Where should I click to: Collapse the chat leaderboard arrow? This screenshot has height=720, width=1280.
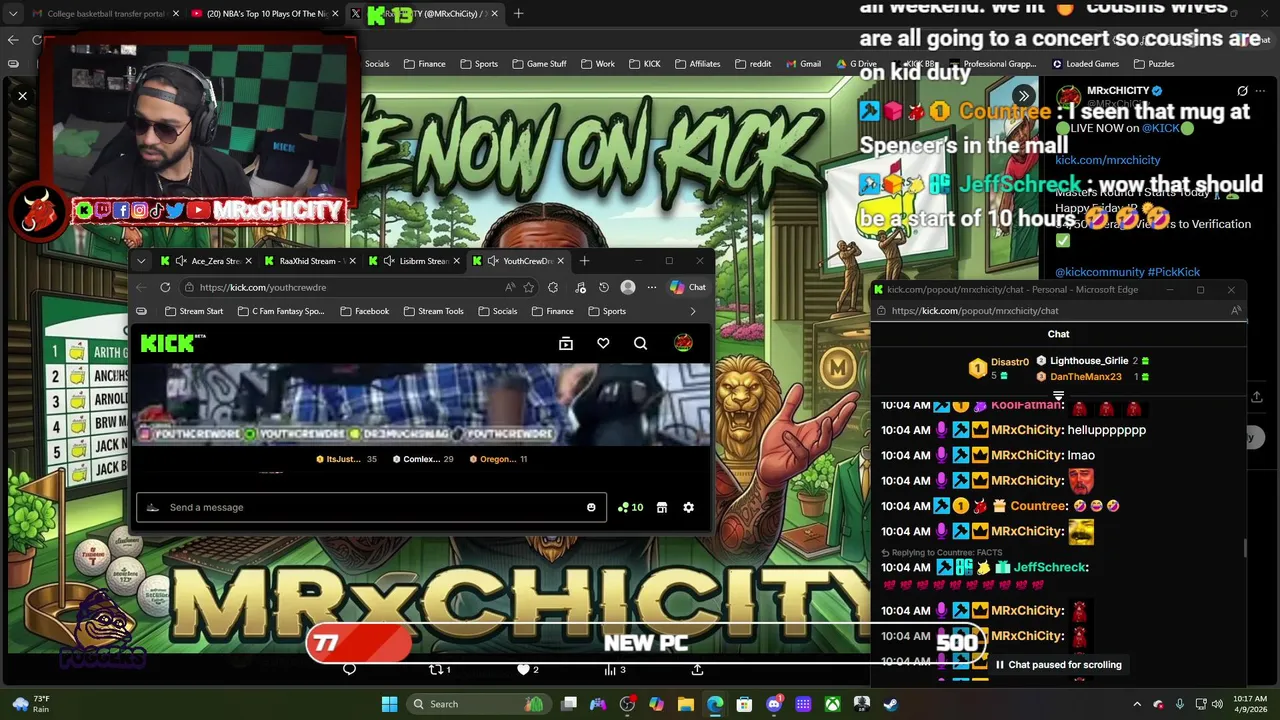[1058, 396]
